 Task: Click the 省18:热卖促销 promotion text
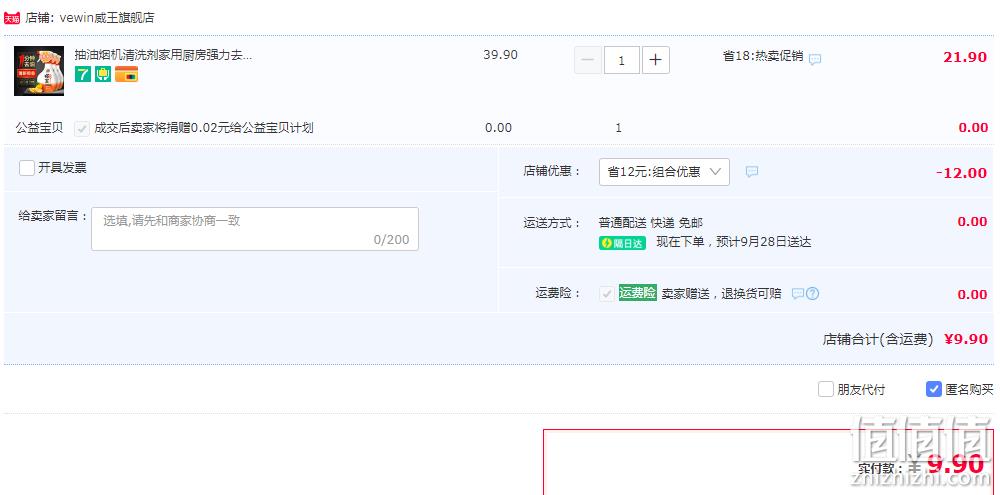coord(763,55)
